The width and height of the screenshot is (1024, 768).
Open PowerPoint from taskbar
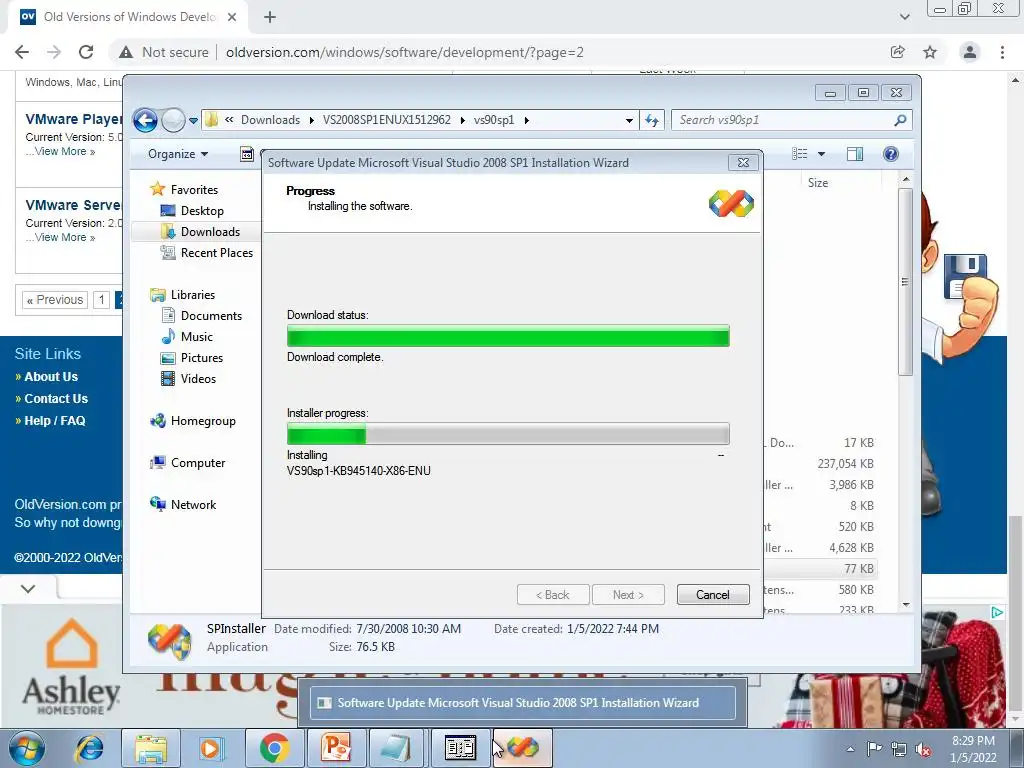pos(336,748)
